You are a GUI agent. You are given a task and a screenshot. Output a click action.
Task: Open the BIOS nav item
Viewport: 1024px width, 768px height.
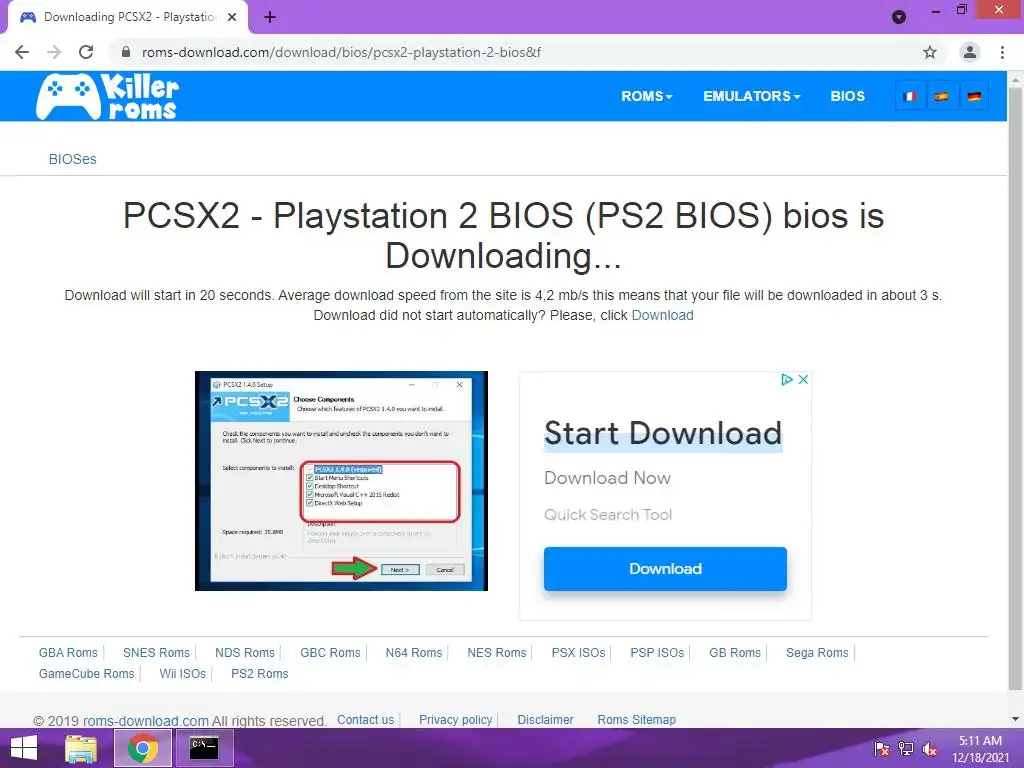click(848, 96)
